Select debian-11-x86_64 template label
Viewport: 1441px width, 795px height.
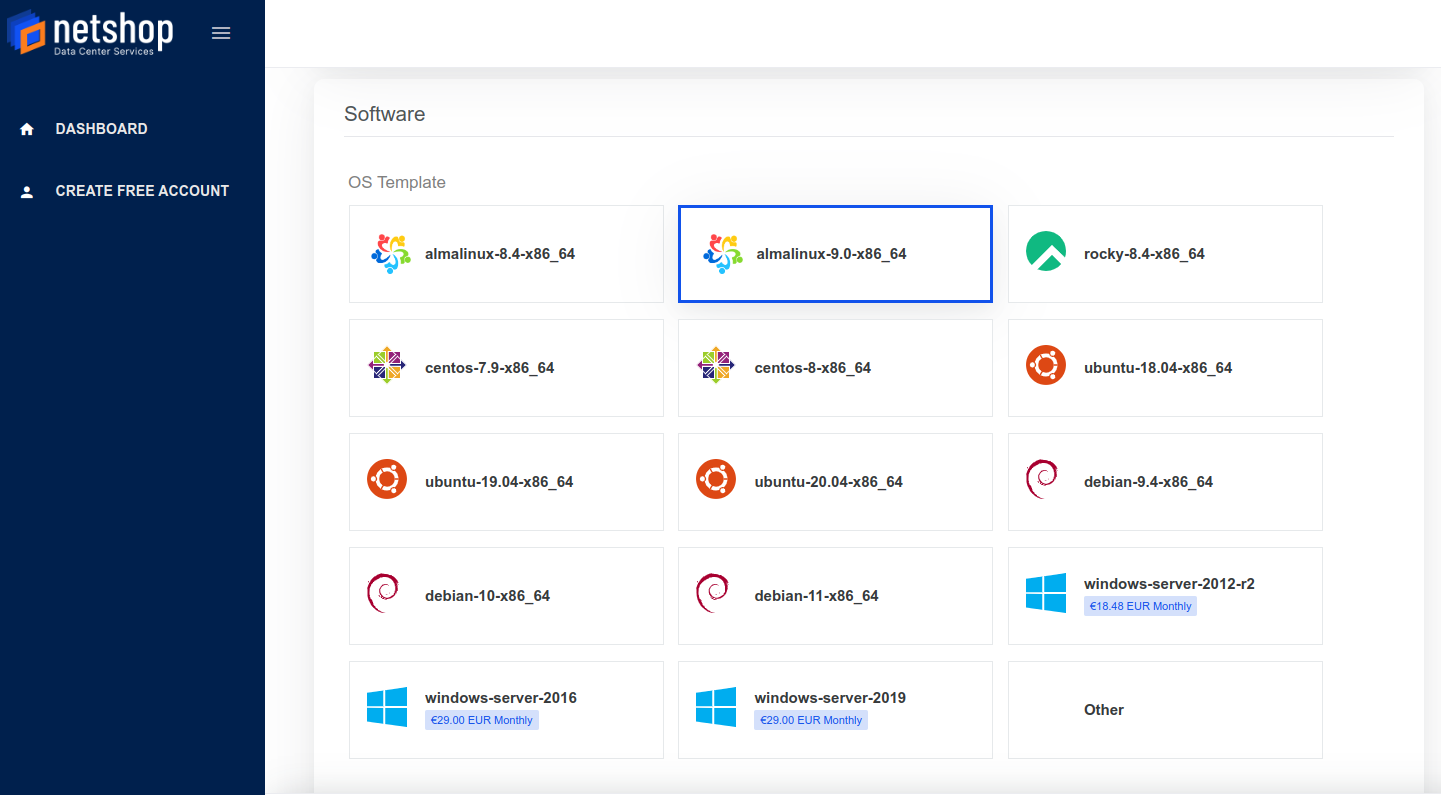[817, 596]
